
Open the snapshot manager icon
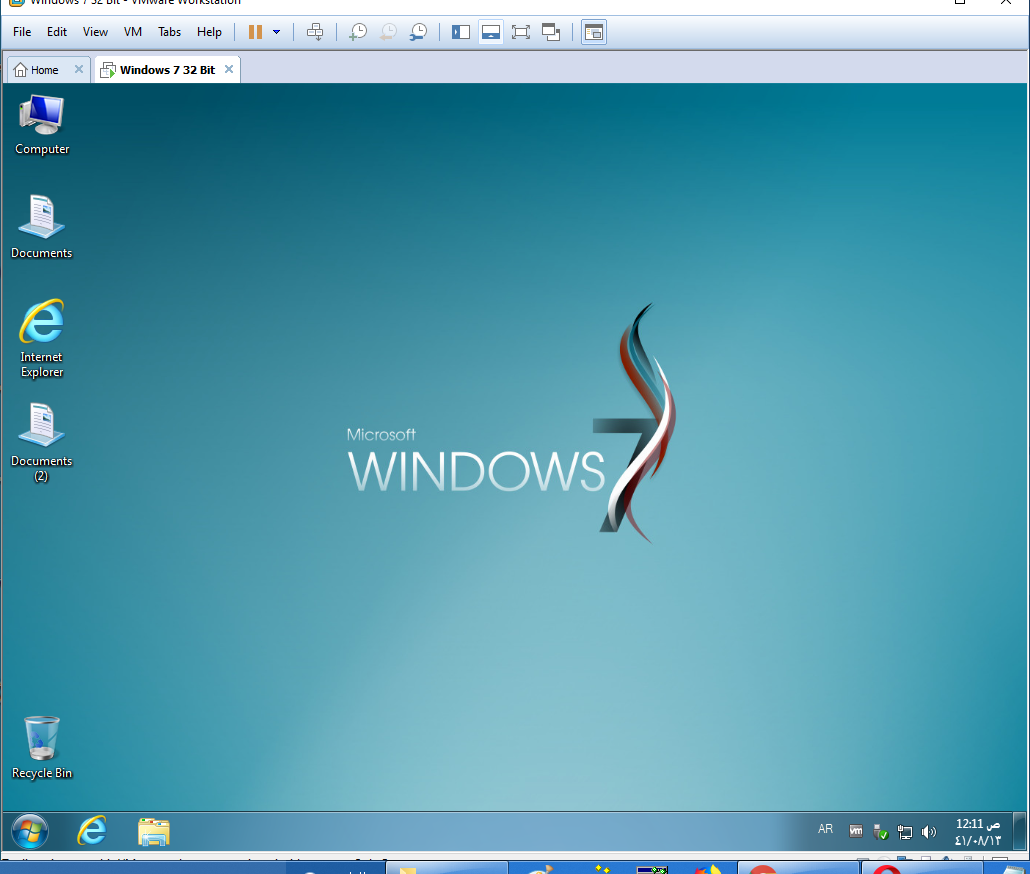(x=418, y=32)
